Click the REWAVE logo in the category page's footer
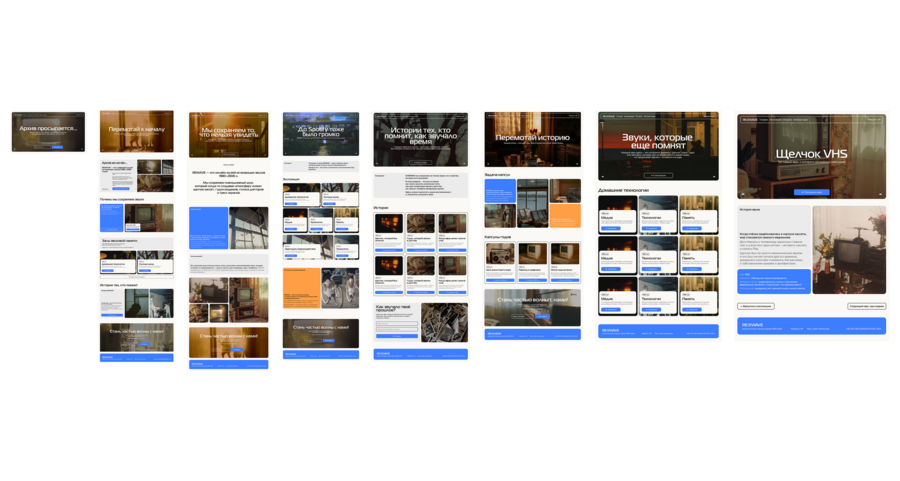This screenshot has width=900, height=481. [610, 330]
